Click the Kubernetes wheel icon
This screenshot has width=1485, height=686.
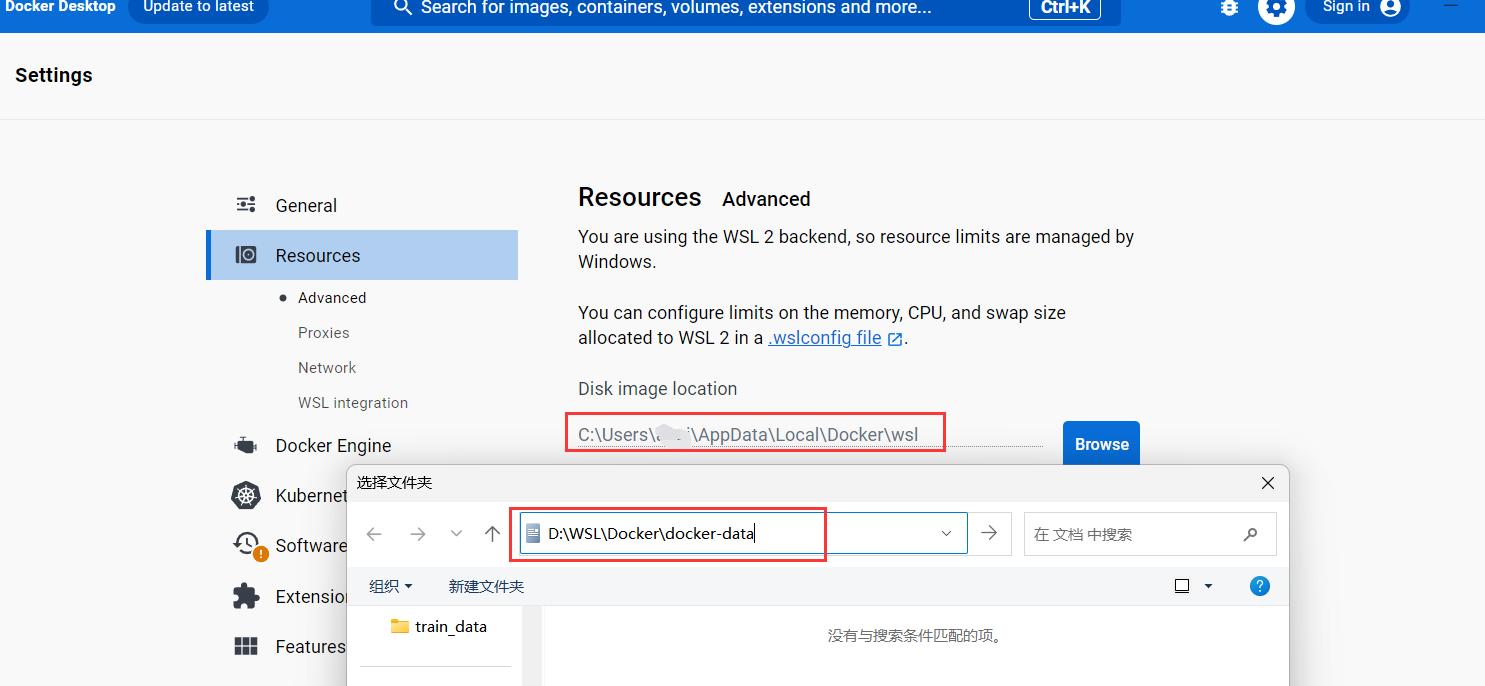click(x=246, y=495)
